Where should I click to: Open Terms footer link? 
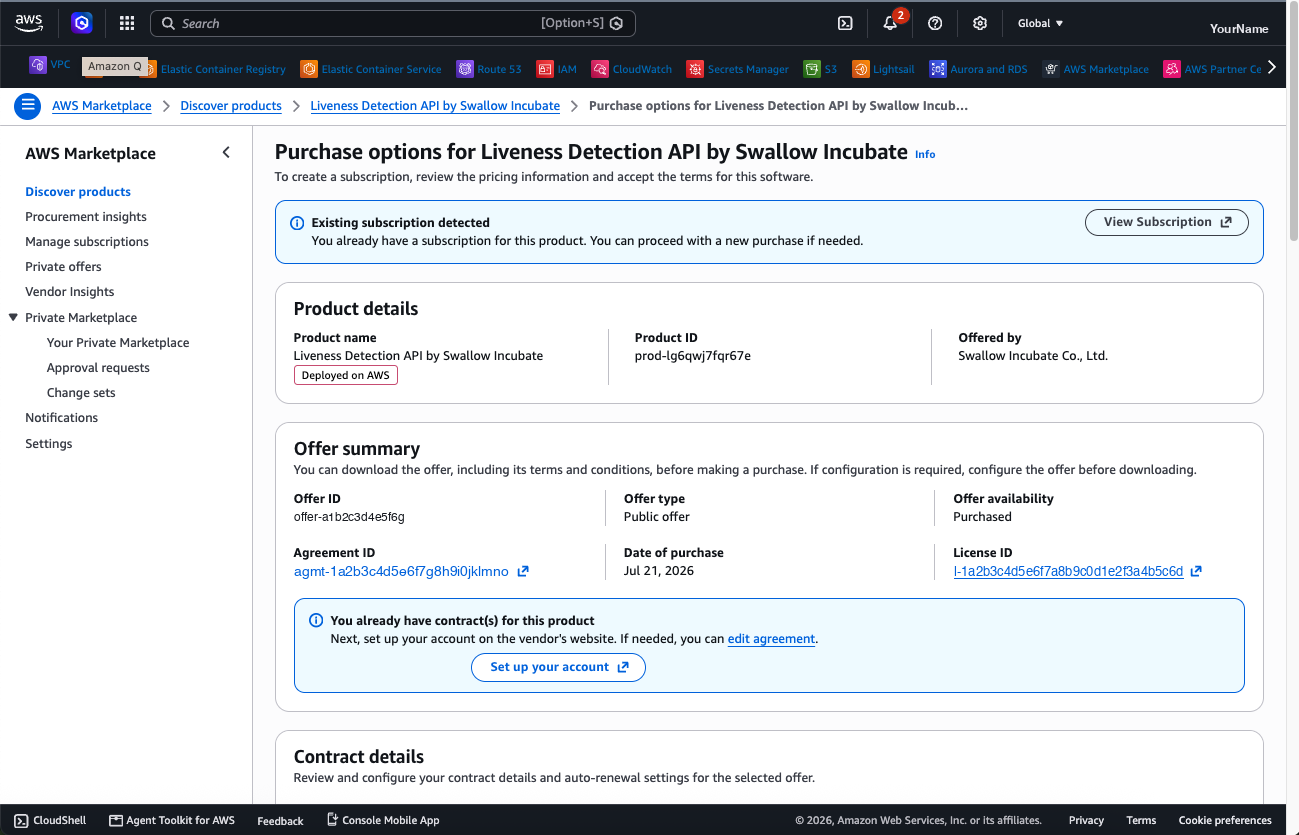click(x=1141, y=820)
